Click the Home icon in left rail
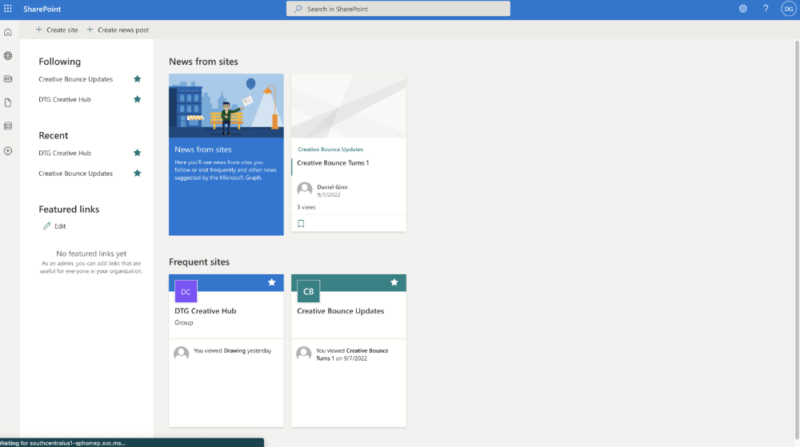 [8, 32]
